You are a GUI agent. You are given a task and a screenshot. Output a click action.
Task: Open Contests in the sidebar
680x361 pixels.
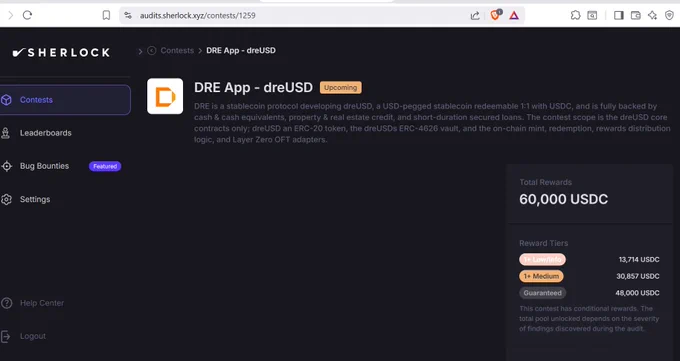click(65, 100)
